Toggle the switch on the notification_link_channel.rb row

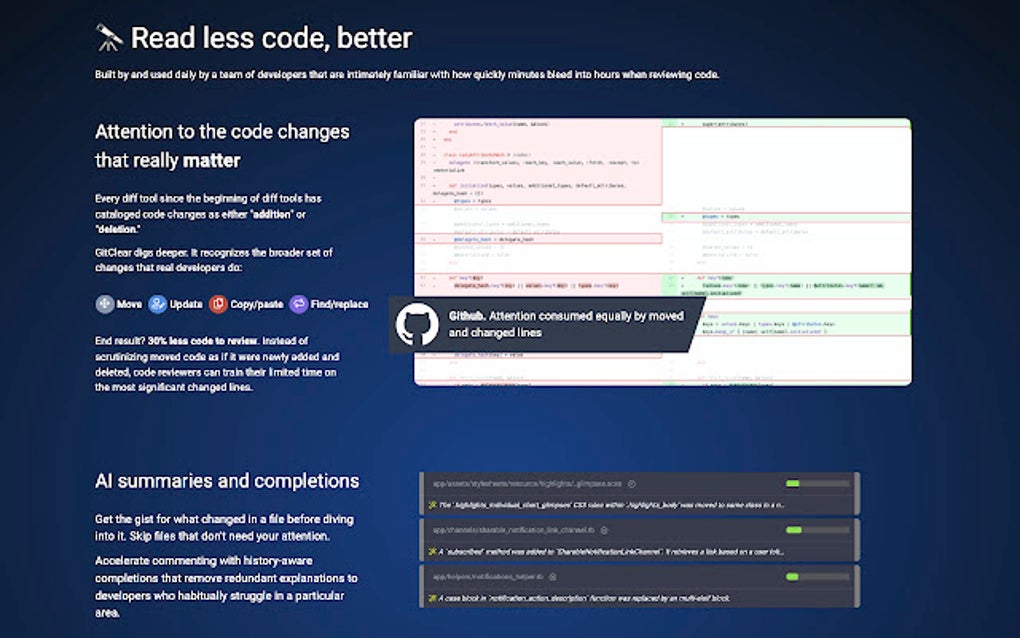click(x=793, y=531)
